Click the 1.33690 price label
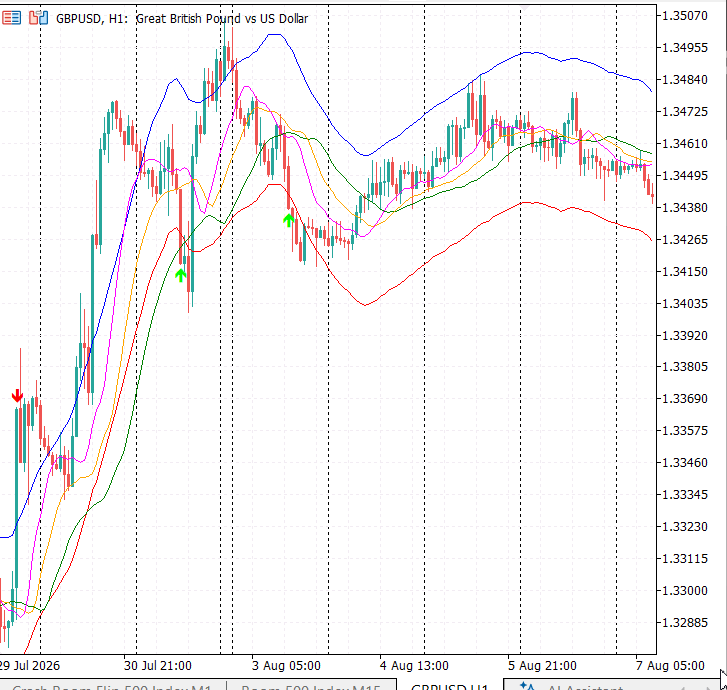727x690 pixels. 685,399
